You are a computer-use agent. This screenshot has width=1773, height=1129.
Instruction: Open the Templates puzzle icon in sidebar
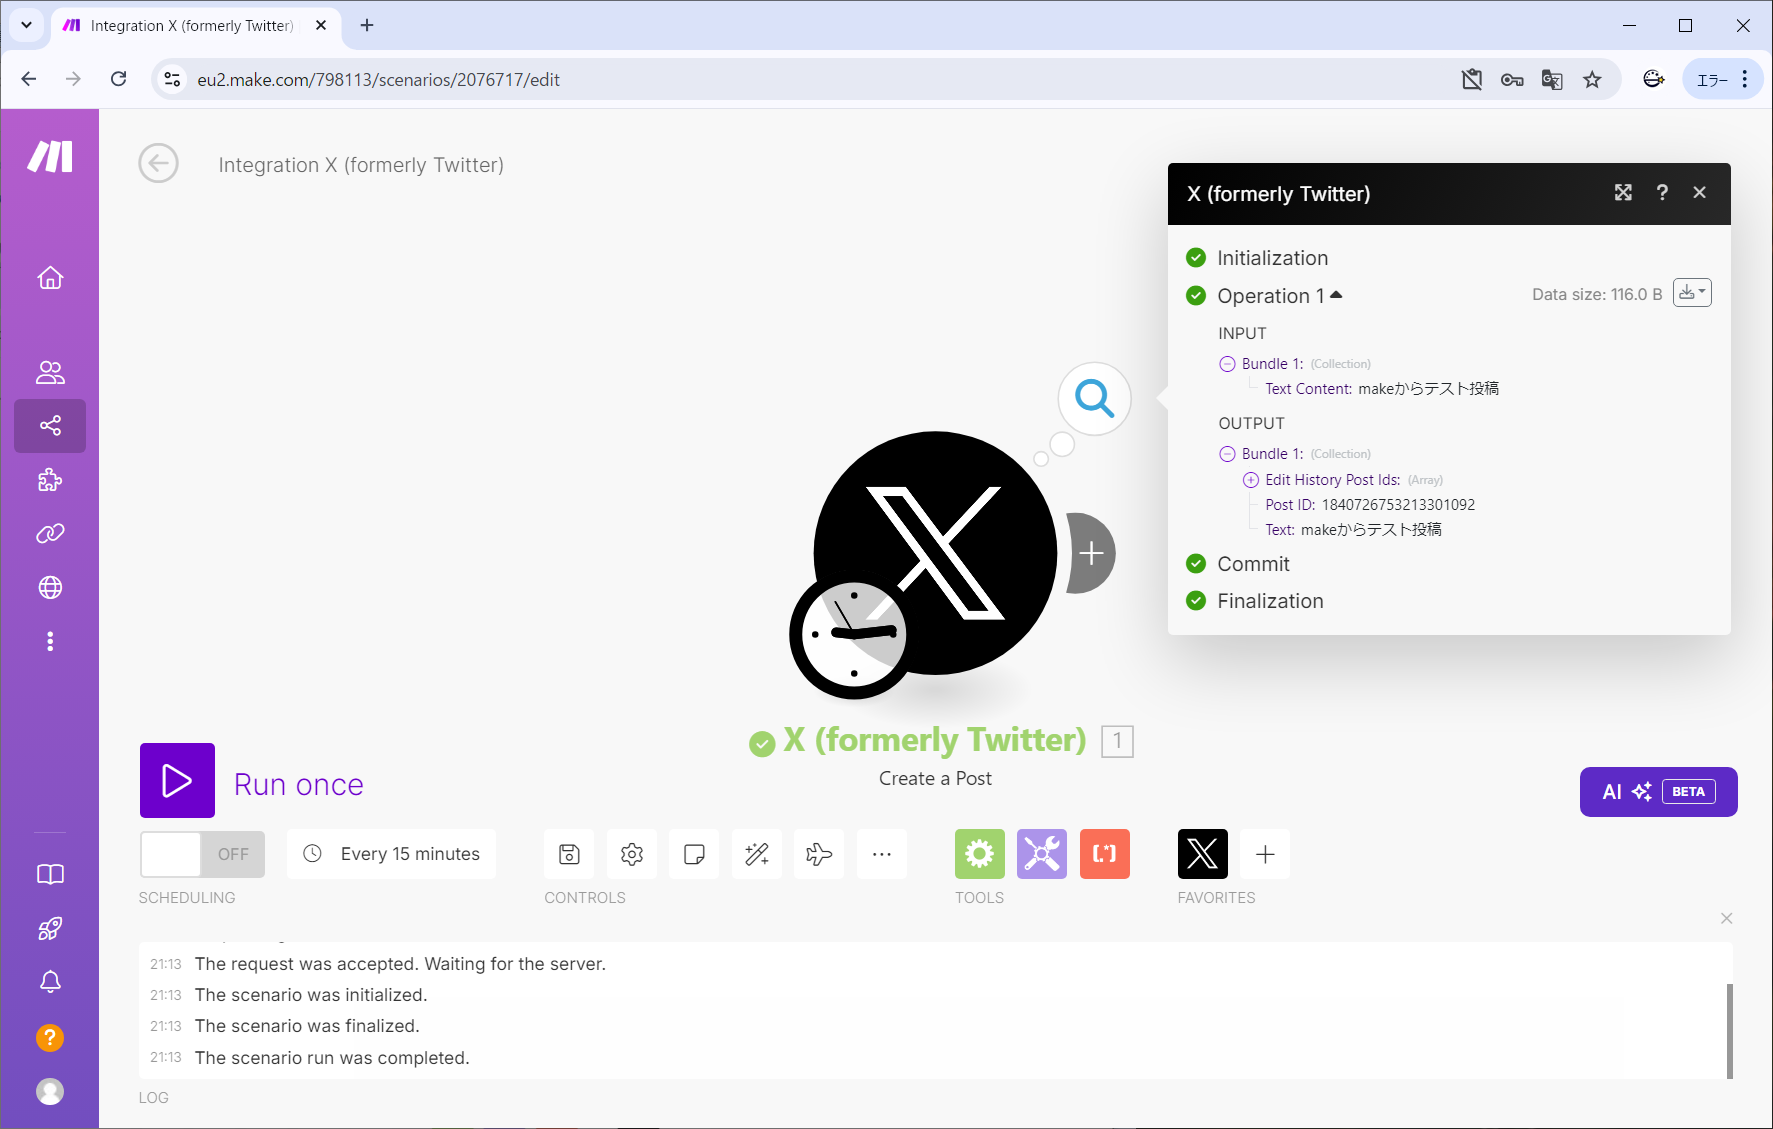tap(50, 481)
